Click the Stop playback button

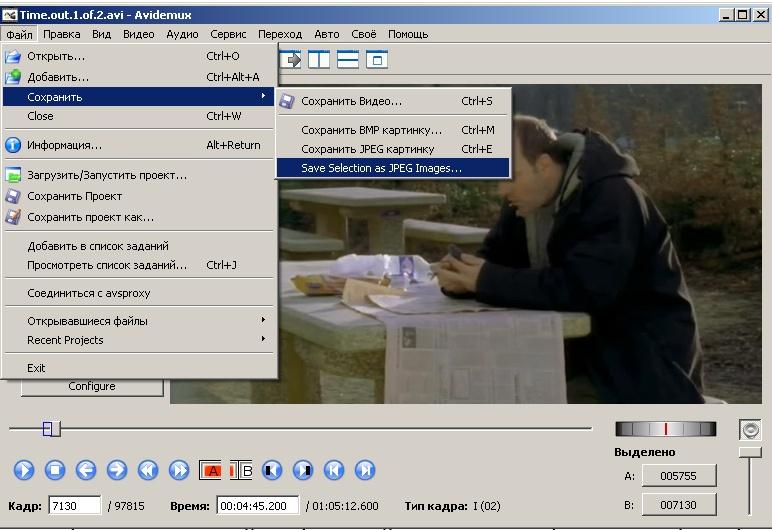click(55, 470)
